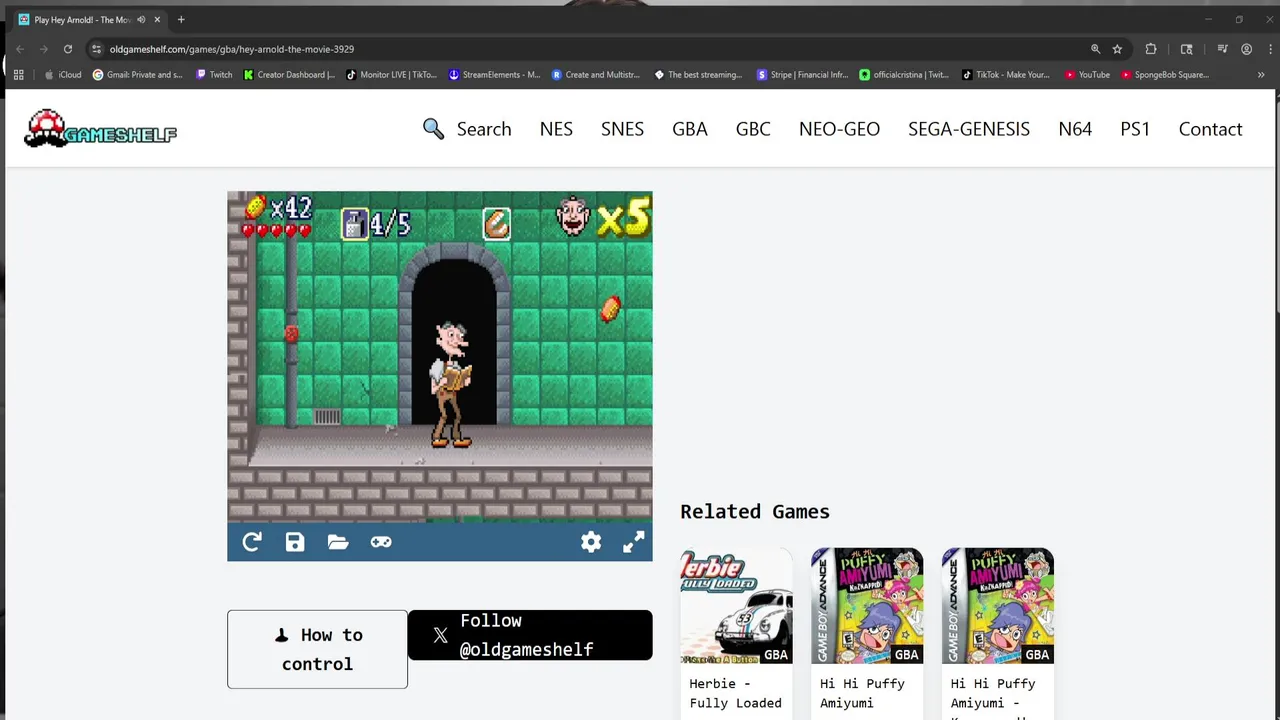Viewport: 1280px width, 720px height.
Task: Go to GBA games section
Action: point(690,129)
